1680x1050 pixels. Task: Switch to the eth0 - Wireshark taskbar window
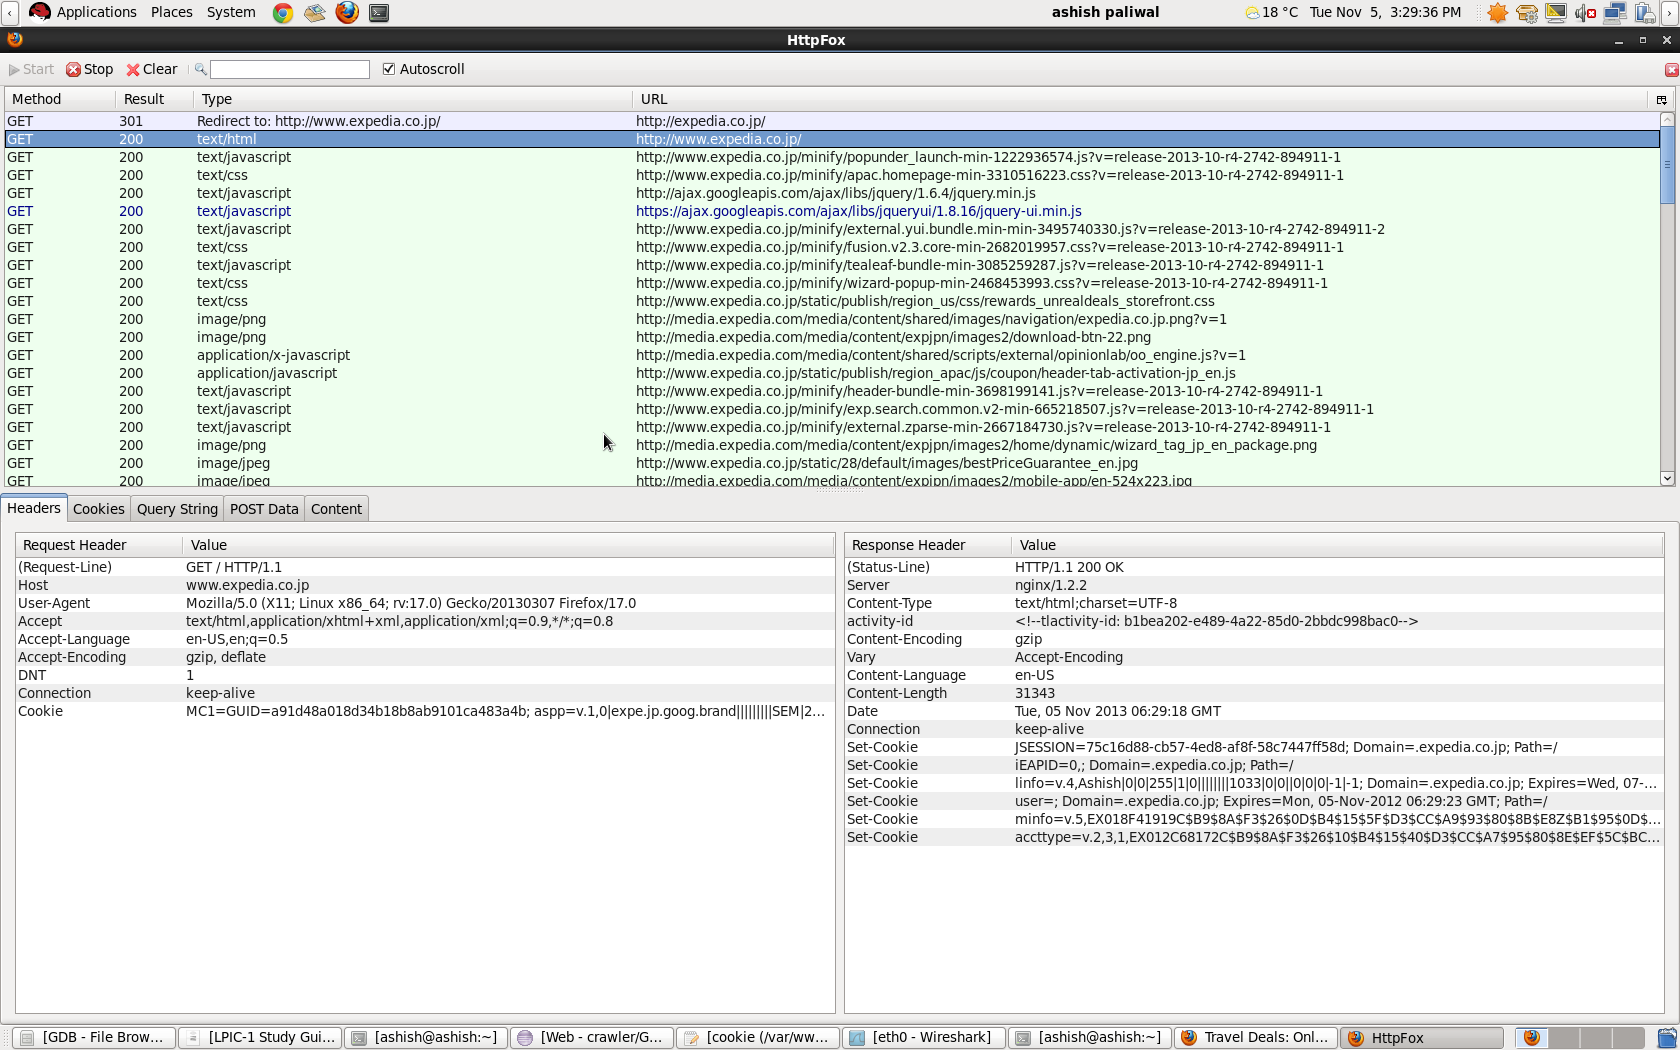coord(924,1038)
